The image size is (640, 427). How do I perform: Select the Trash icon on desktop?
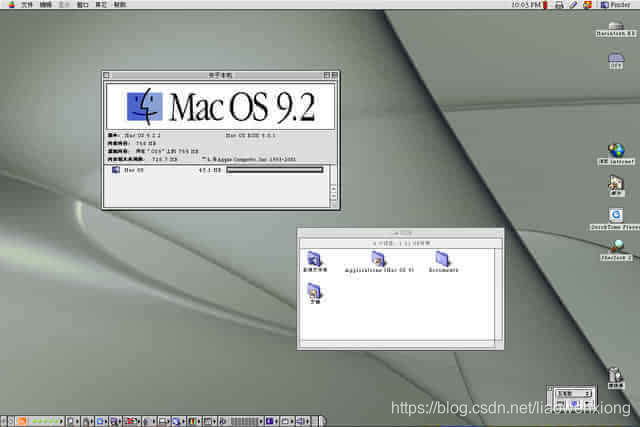(616, 378)
